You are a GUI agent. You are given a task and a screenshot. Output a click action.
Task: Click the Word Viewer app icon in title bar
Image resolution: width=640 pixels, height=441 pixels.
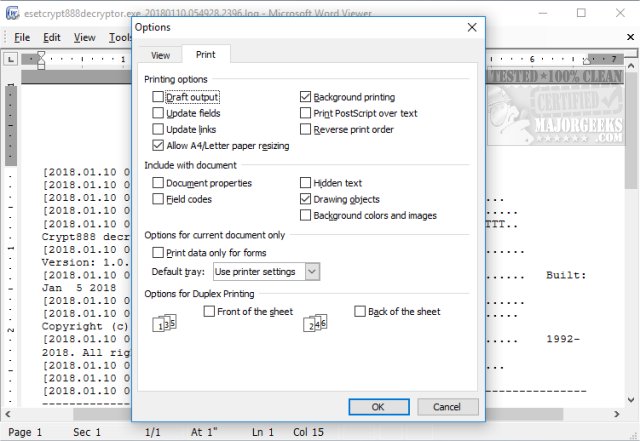coord(13,13)
